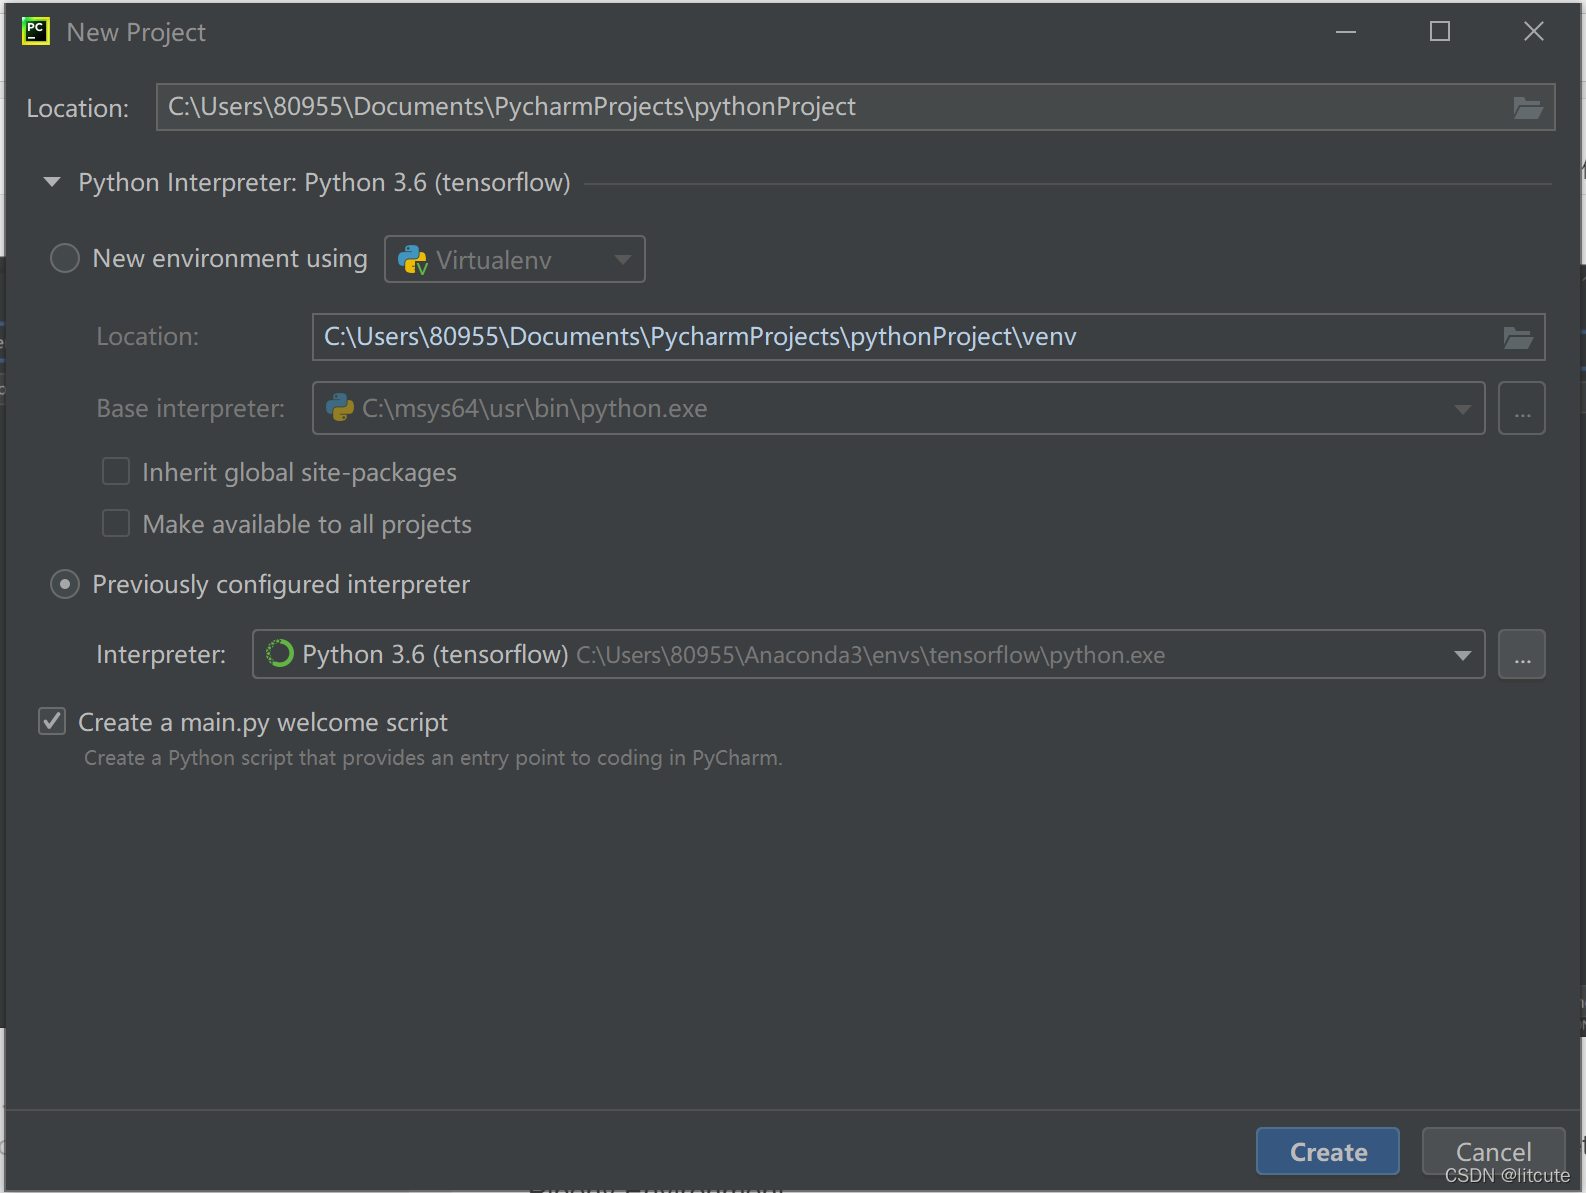The image size is (1586, 1193).
Task: Click the Python icon in Base interpreter field
Action: [340, 408]
